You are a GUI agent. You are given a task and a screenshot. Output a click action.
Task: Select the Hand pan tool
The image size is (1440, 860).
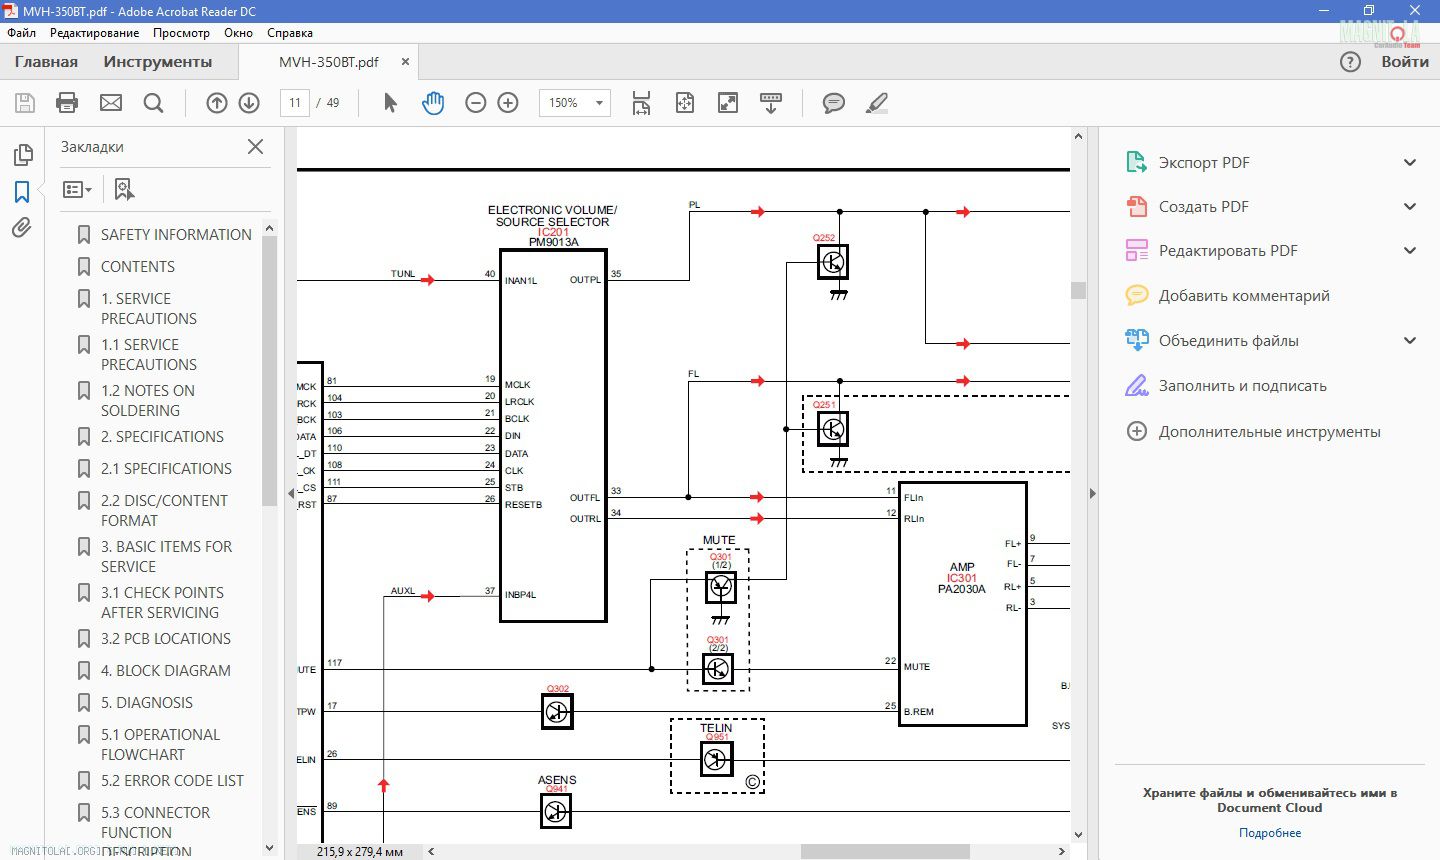(433, 103)
